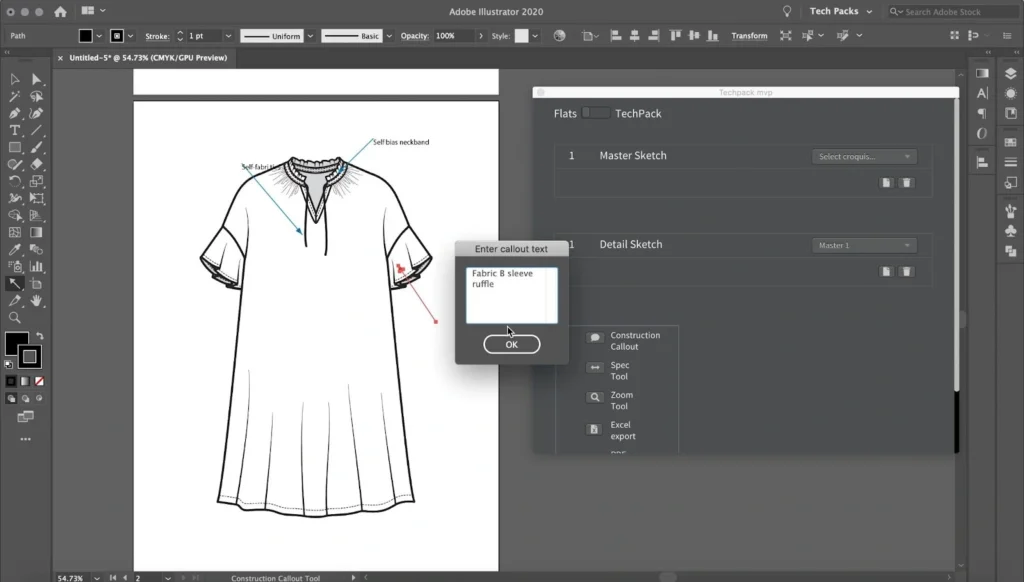Image resolution: width=1024 pixels, height=582 pixels.
Task: Delete the Master Sketch row with trash icon
Action: click(906, 183)
